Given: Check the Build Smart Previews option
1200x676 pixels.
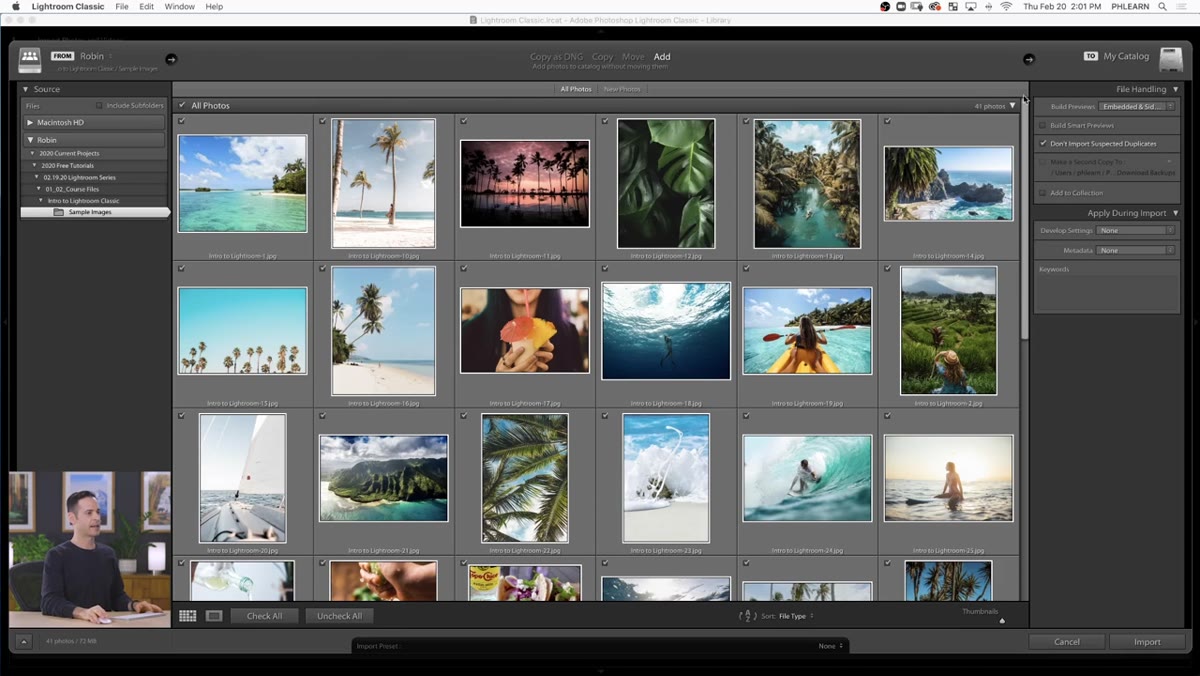Looking at the screenshot, I should [x=1043, y=126].
